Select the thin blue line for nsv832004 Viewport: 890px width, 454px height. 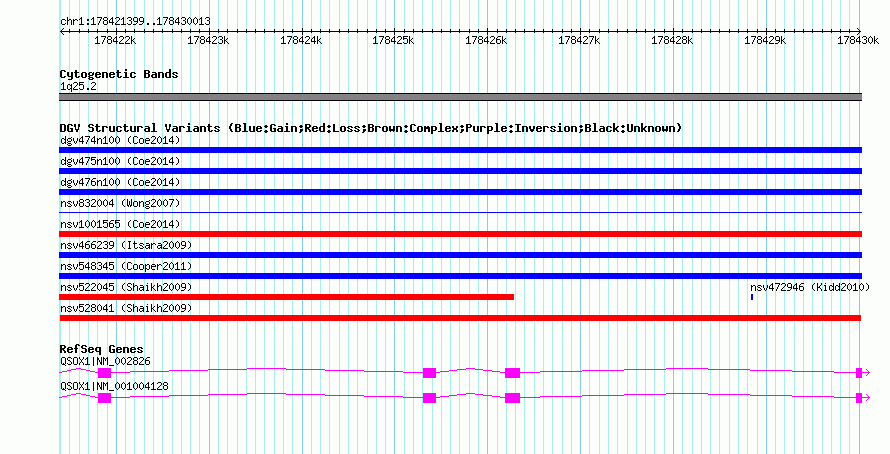460,212
